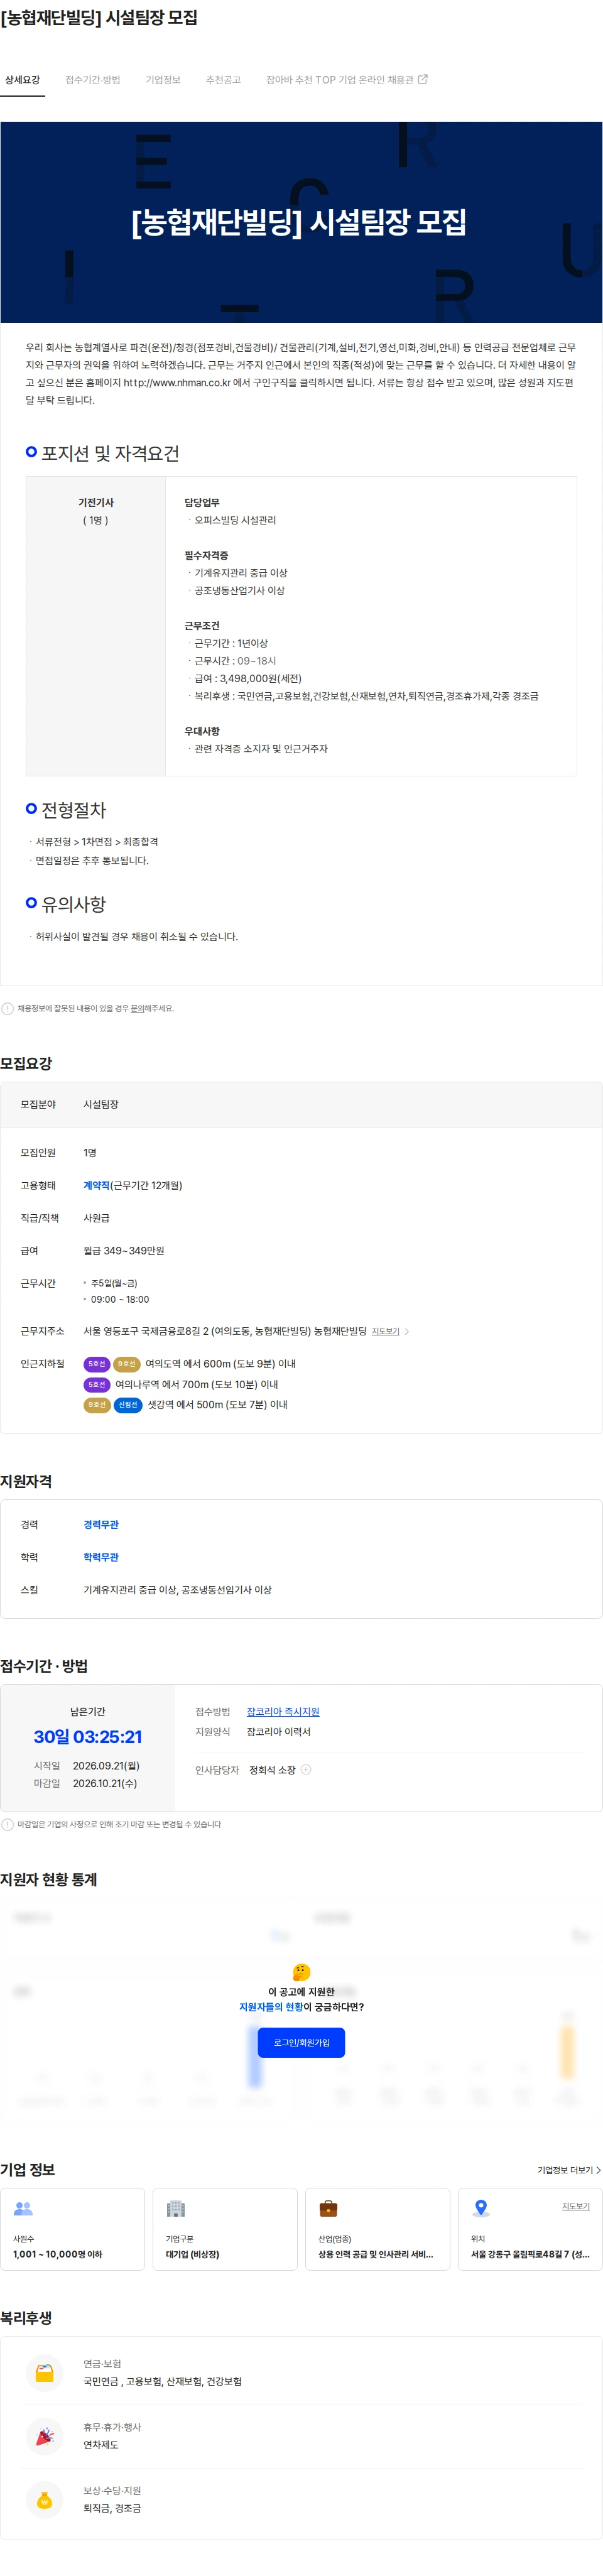The height and width of the screenshot is (2576, 603).
Task: Click the salary text 월급 349~349만원
Action: tap(124, 1250)
